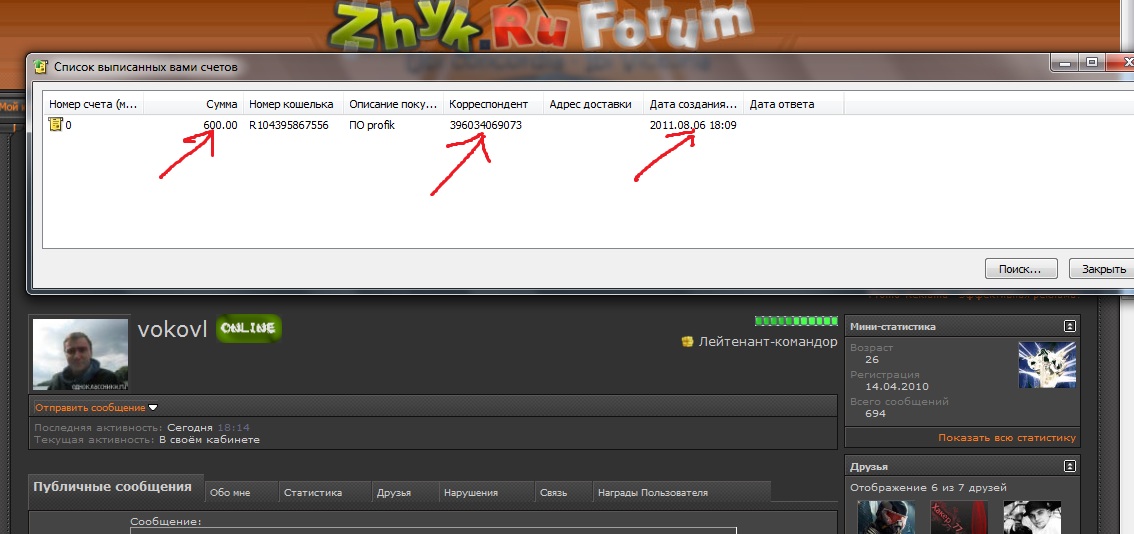Click the dialog title bar icon
The width and height of the screenshot is (1134, 534).
pos(40,67)
